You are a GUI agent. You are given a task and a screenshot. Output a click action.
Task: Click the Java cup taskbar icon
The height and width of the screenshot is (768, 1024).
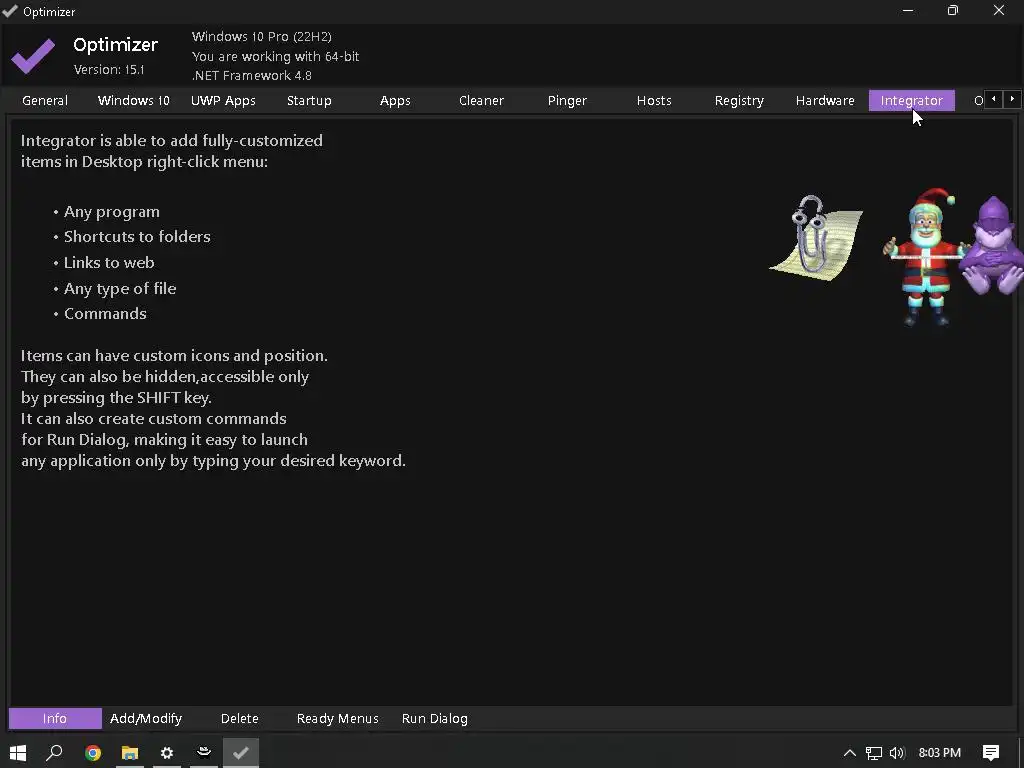point(204,753)
